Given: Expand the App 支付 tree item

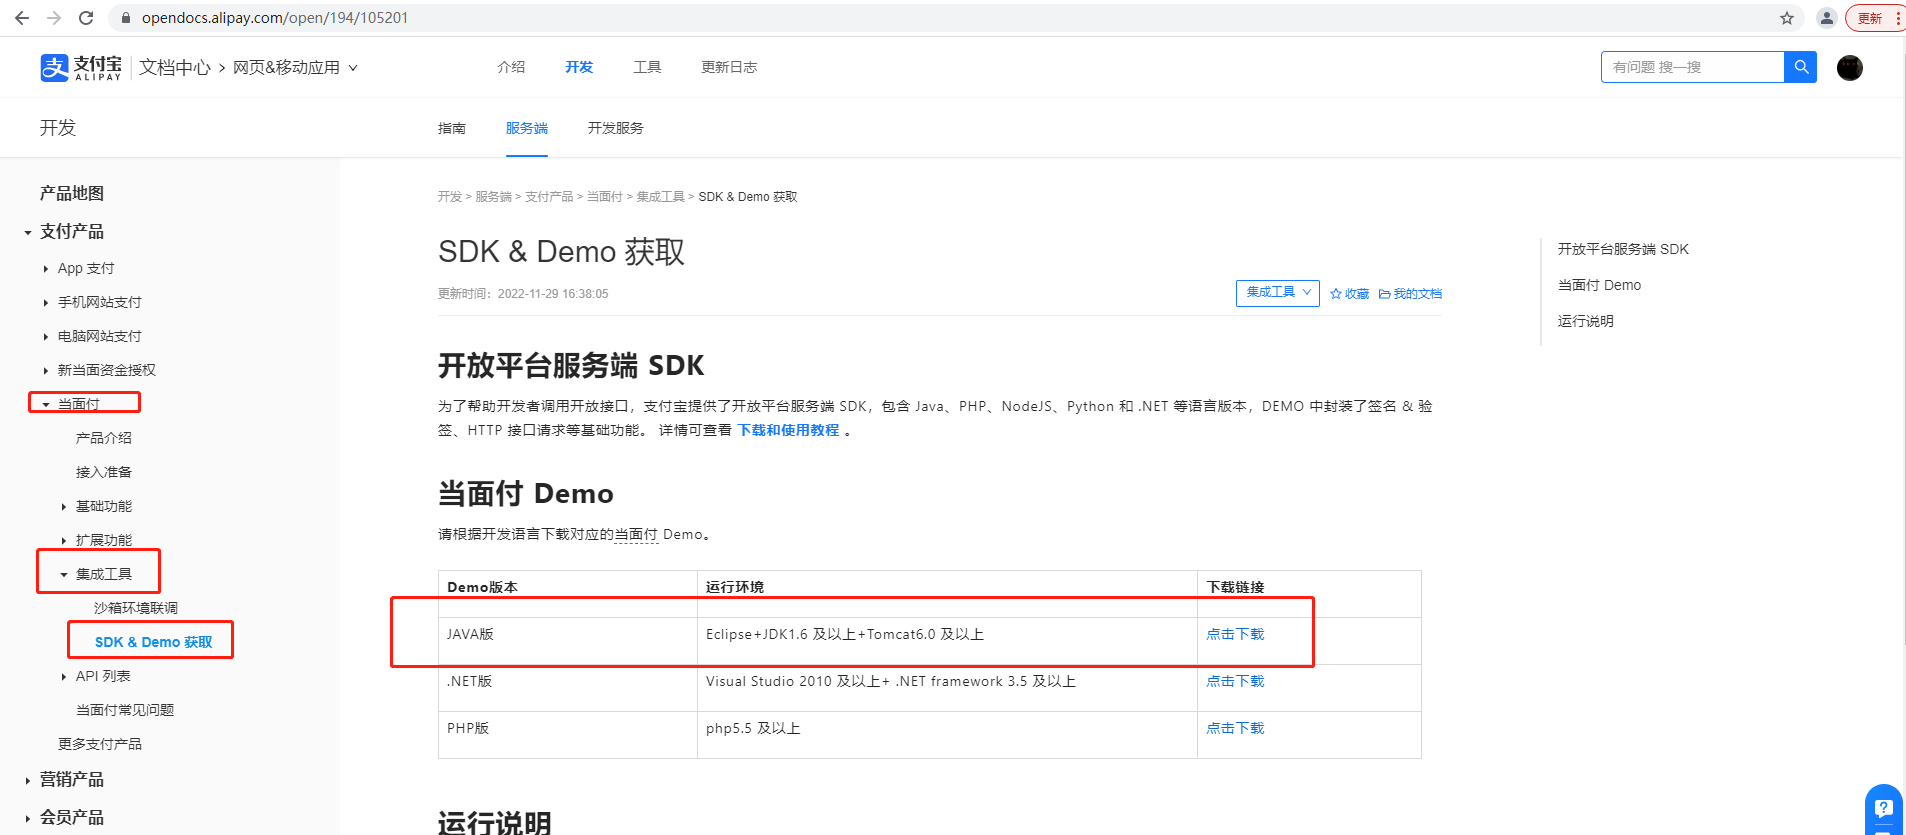Looking at the screenshot, I should 46,269.
